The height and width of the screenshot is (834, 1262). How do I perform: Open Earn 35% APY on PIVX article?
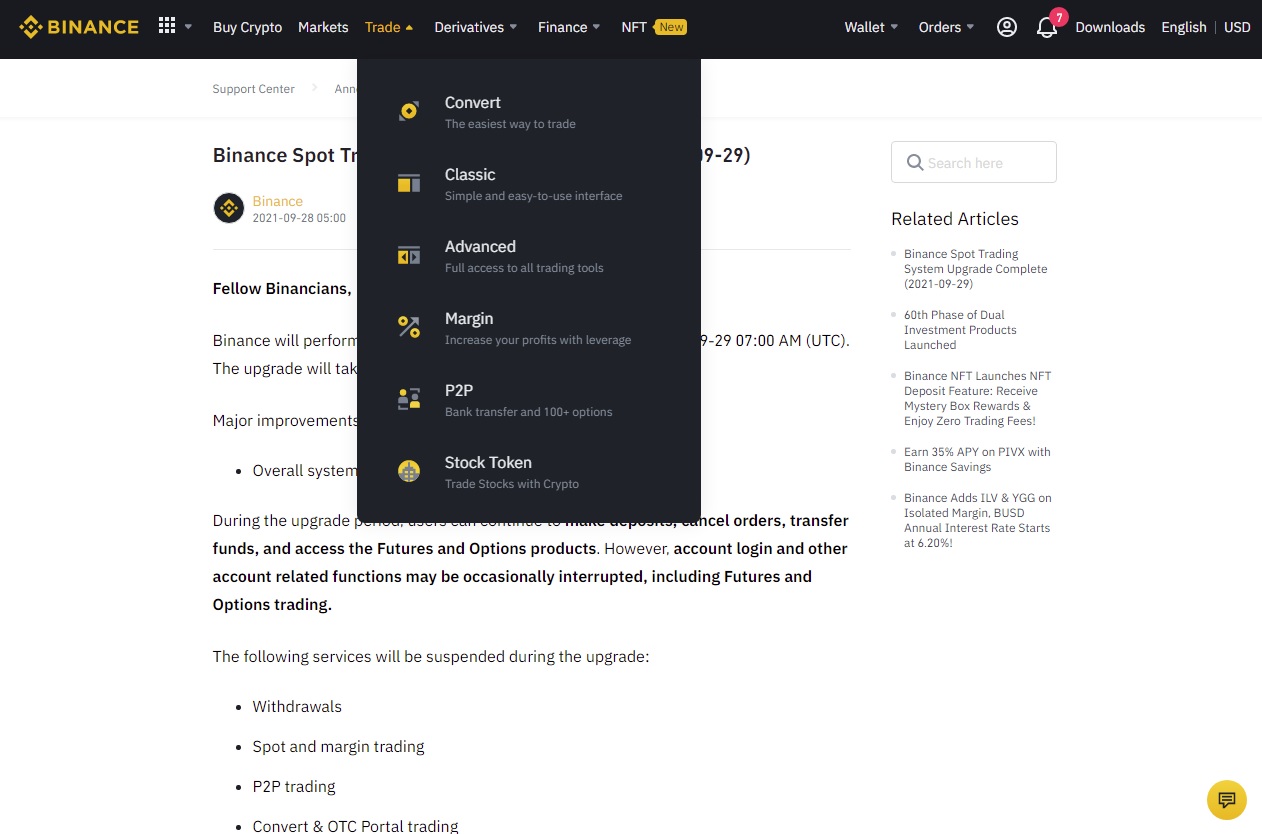pos(977,459)
